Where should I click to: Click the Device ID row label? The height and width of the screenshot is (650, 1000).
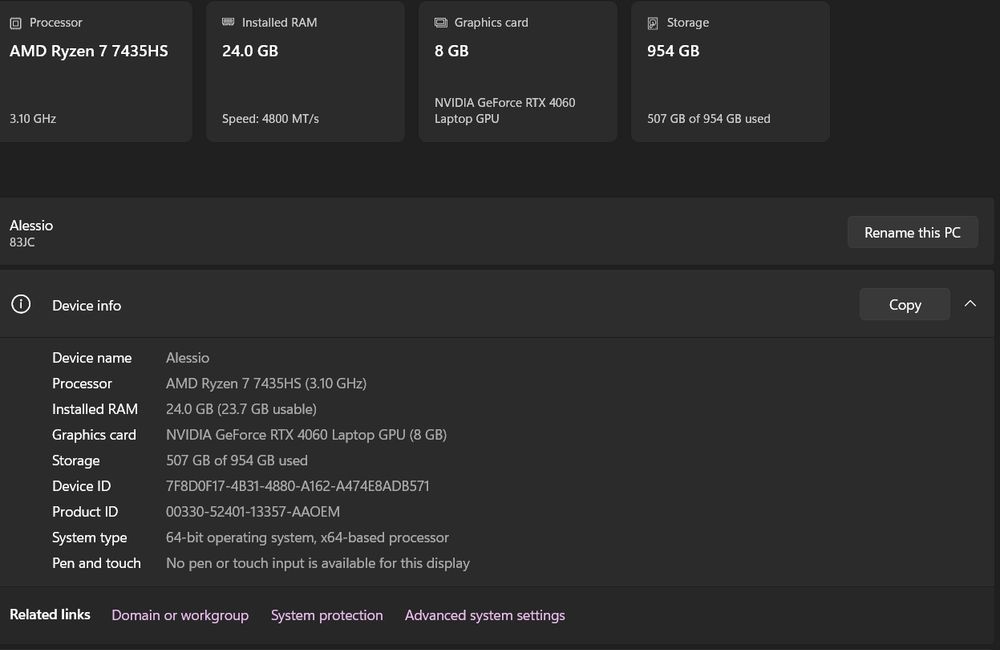point(82,486)
